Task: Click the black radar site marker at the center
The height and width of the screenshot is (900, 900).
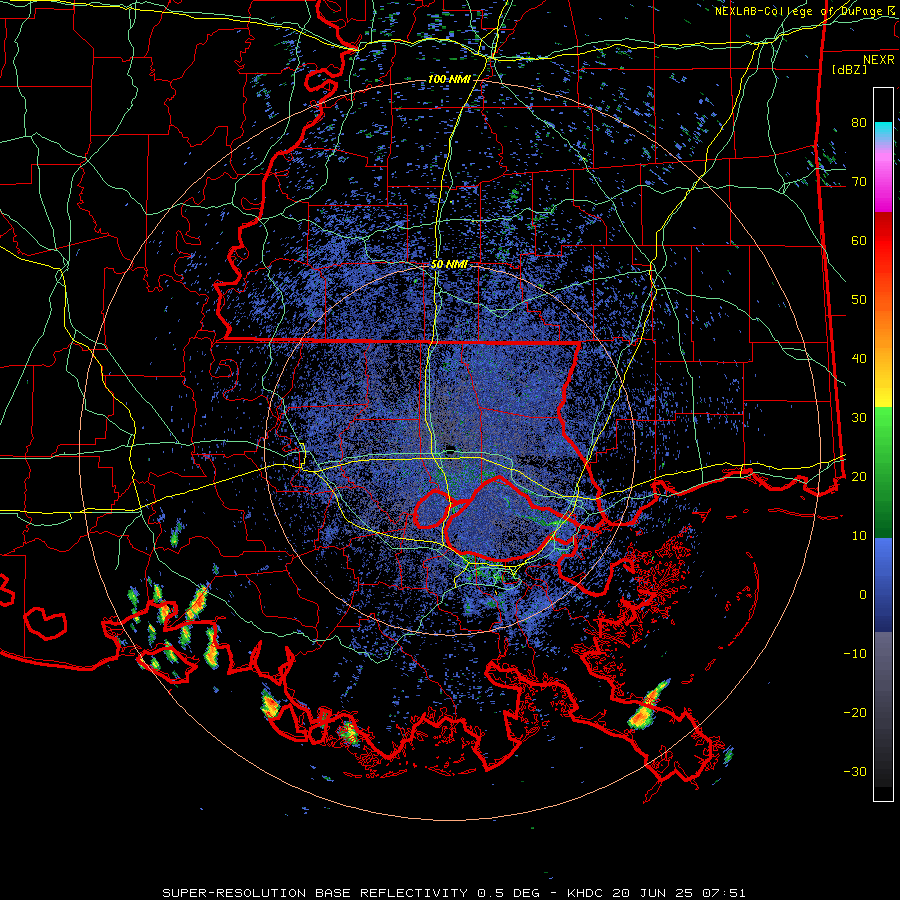Action: (x=451, y=451)
